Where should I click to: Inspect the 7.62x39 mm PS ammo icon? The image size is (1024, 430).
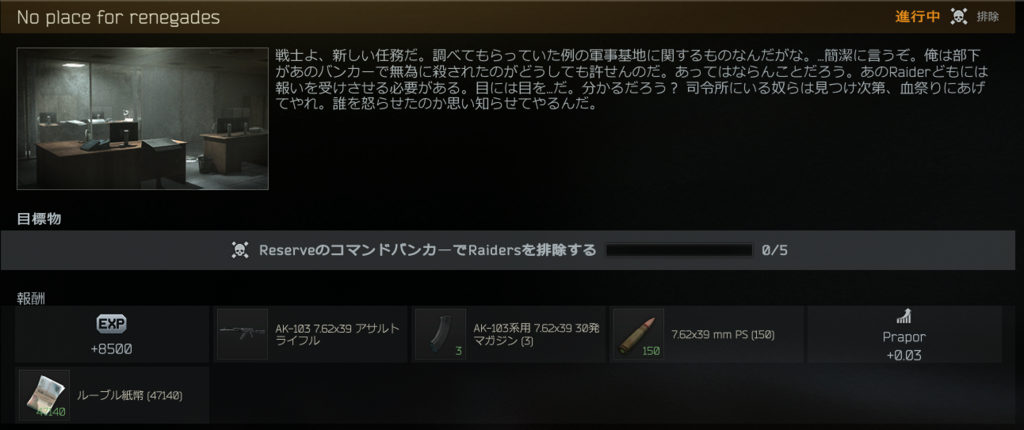pos(638,334)
